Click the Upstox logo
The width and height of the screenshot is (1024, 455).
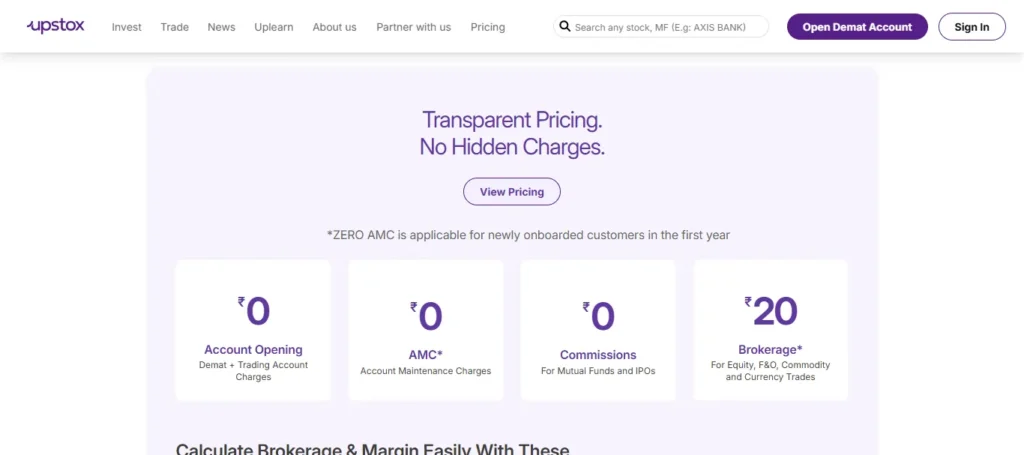click(x=56, y=27)
